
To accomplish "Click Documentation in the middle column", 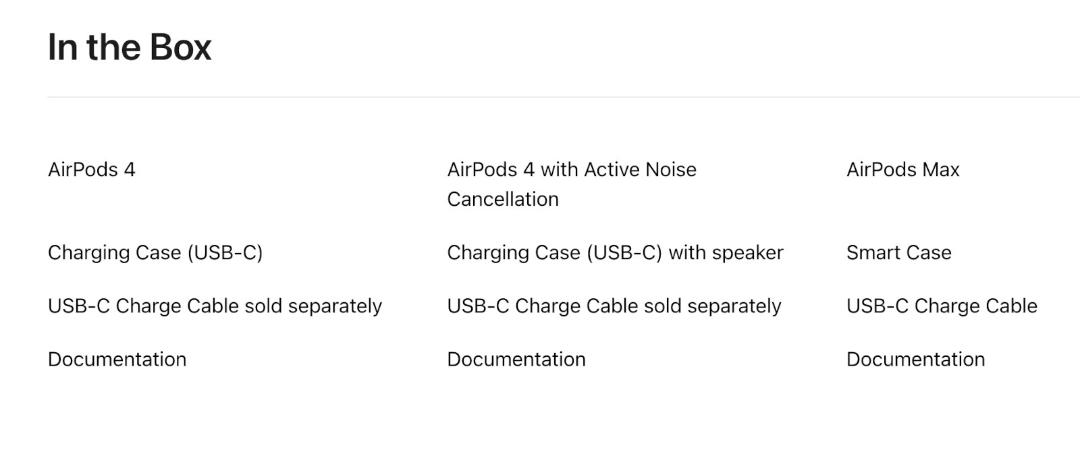I will point(517,360).
